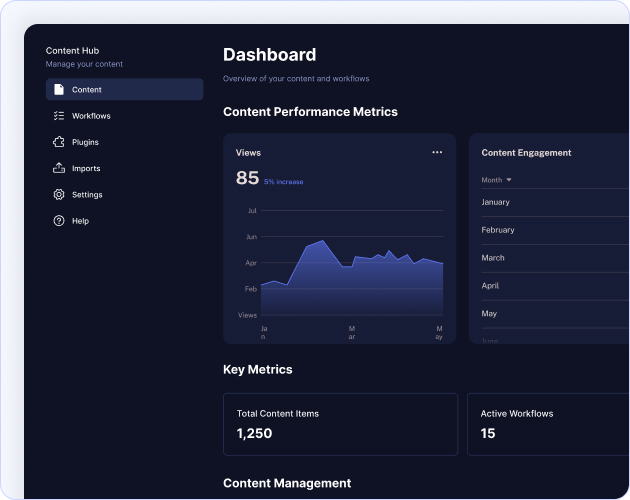Select the February row in Content Engagement

pos(555,230)
